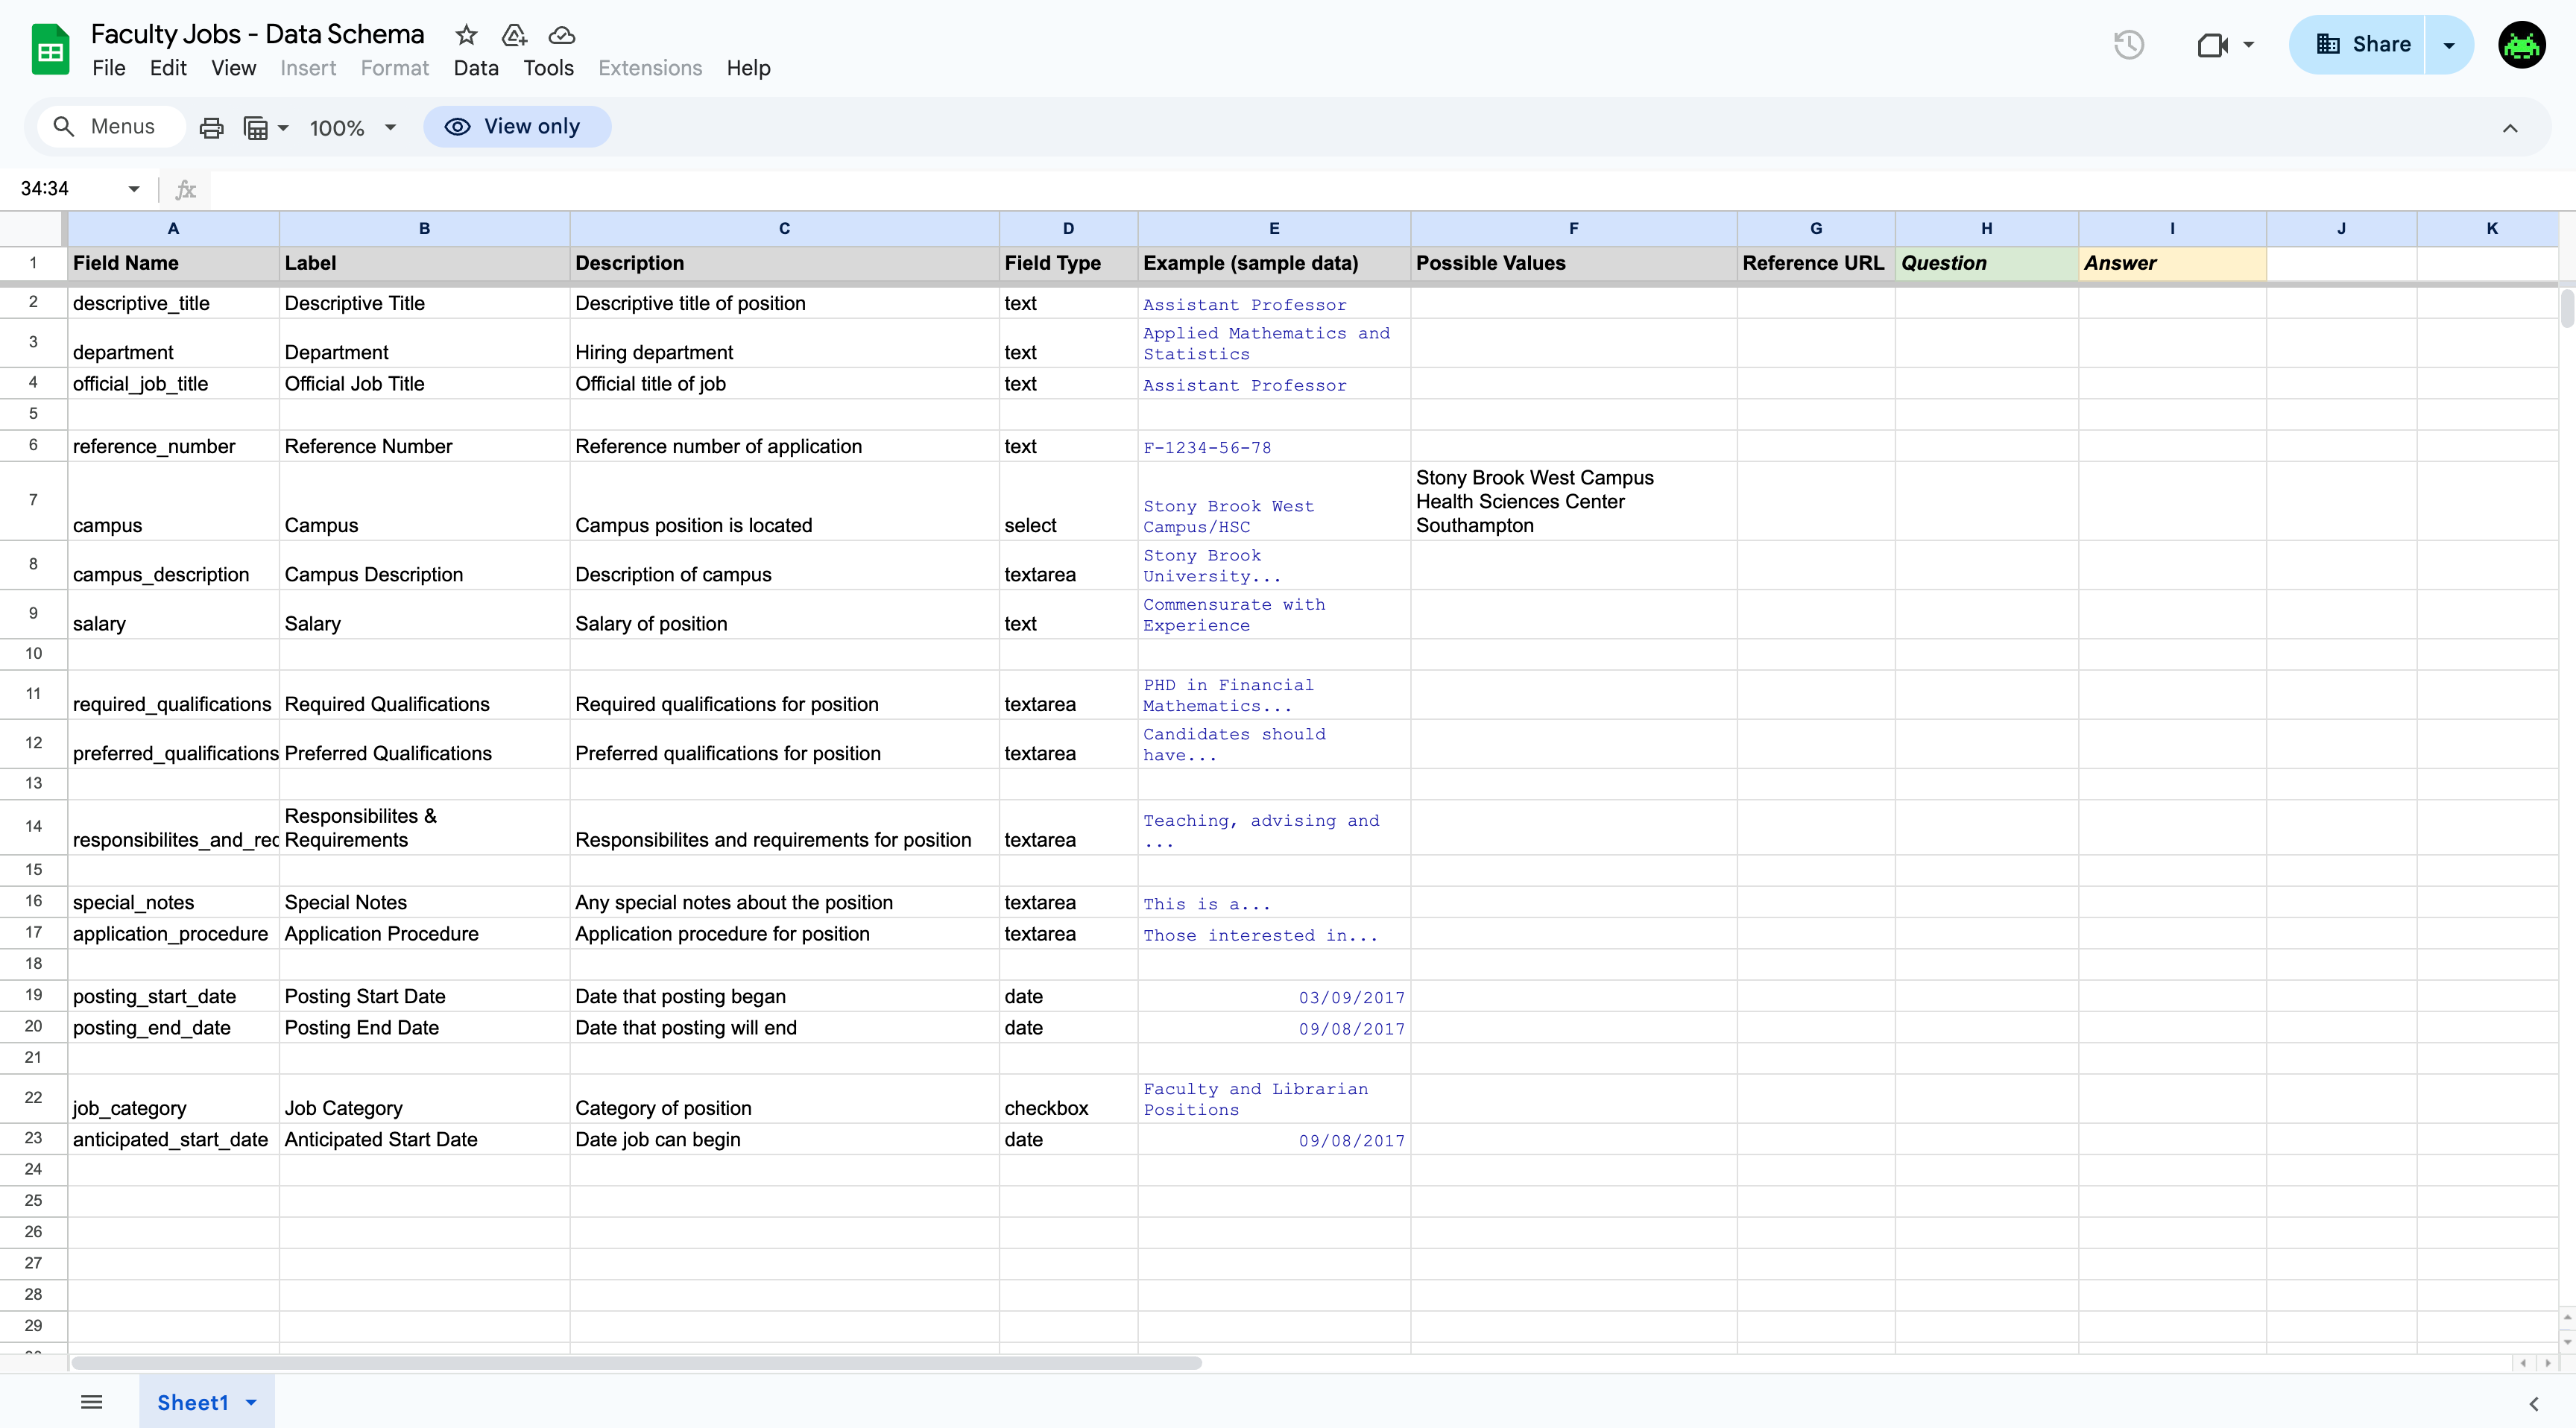Select the select field type cell
Screen dimensions: 2576x1428
point(1068,501)
